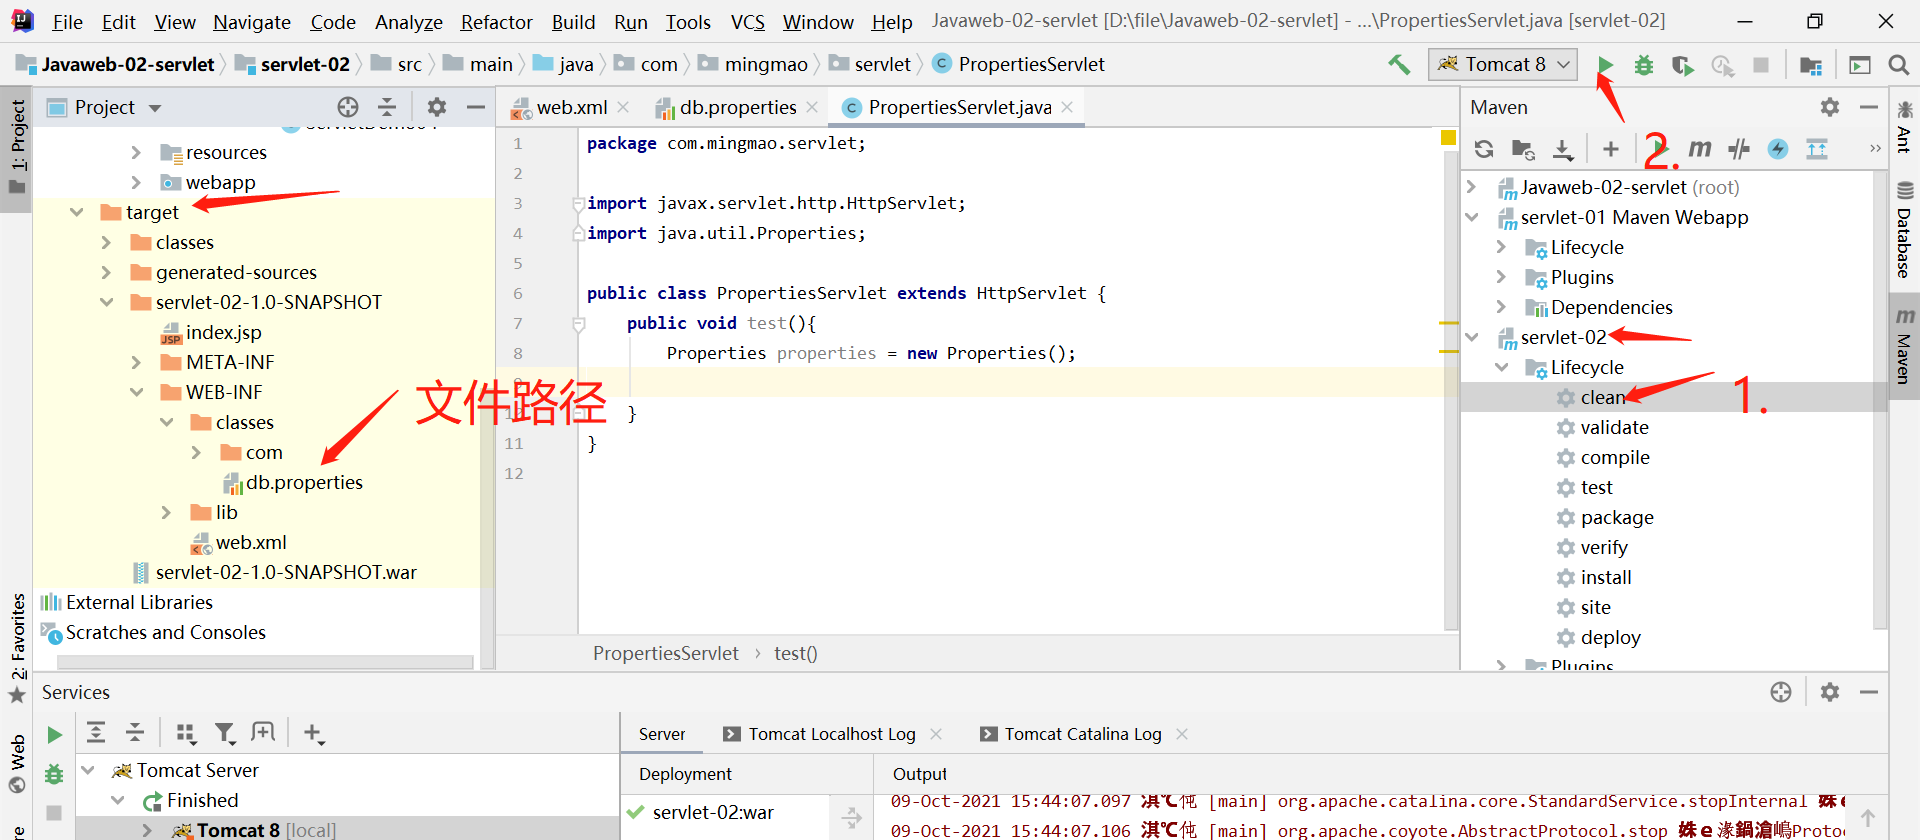Click the Build Project hammer icon
Image resolution: width=1920 pixels, height=840 pixels.
[x=1399, y=65]
